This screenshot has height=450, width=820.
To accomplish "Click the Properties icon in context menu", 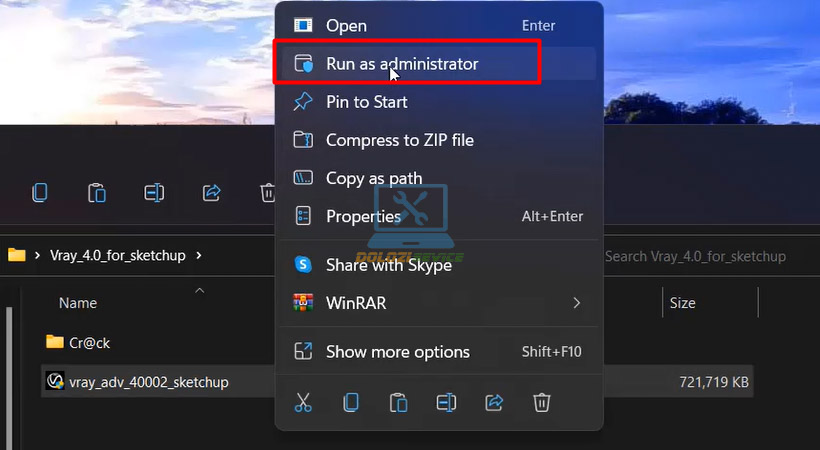I will coord(303,216).
